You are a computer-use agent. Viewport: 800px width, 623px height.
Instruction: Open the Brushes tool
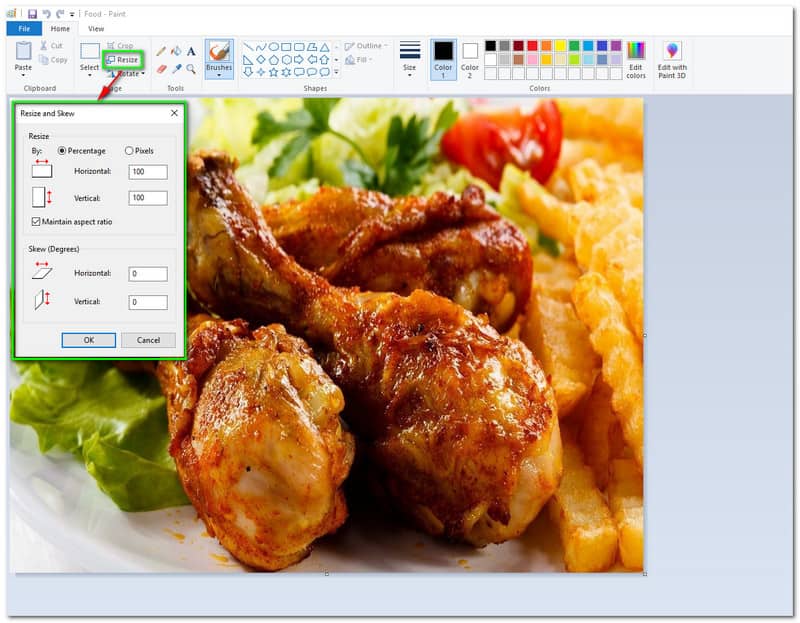point(218,57)
